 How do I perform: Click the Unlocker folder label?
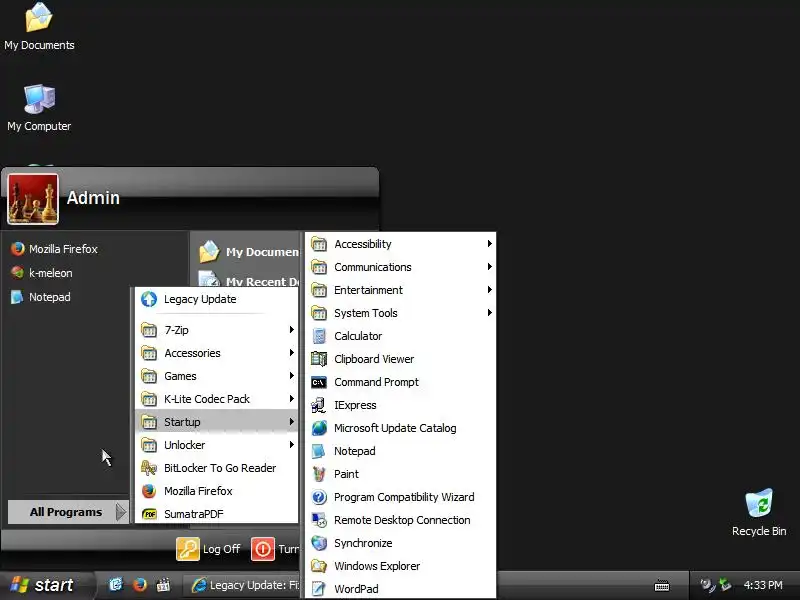[184, 445]
